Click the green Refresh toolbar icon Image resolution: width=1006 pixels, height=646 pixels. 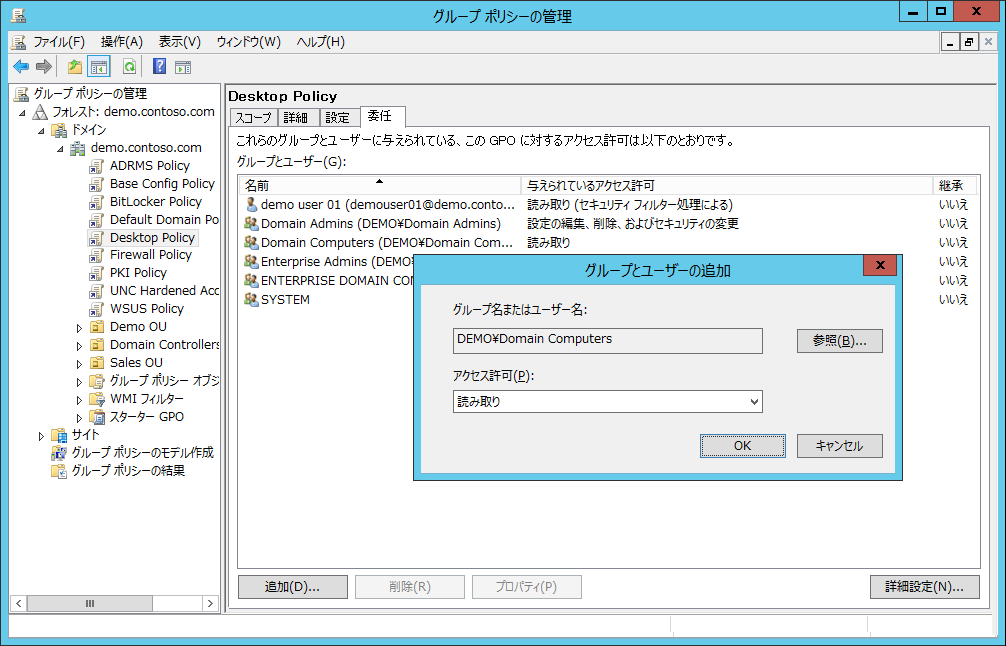(x=129, y=67)
